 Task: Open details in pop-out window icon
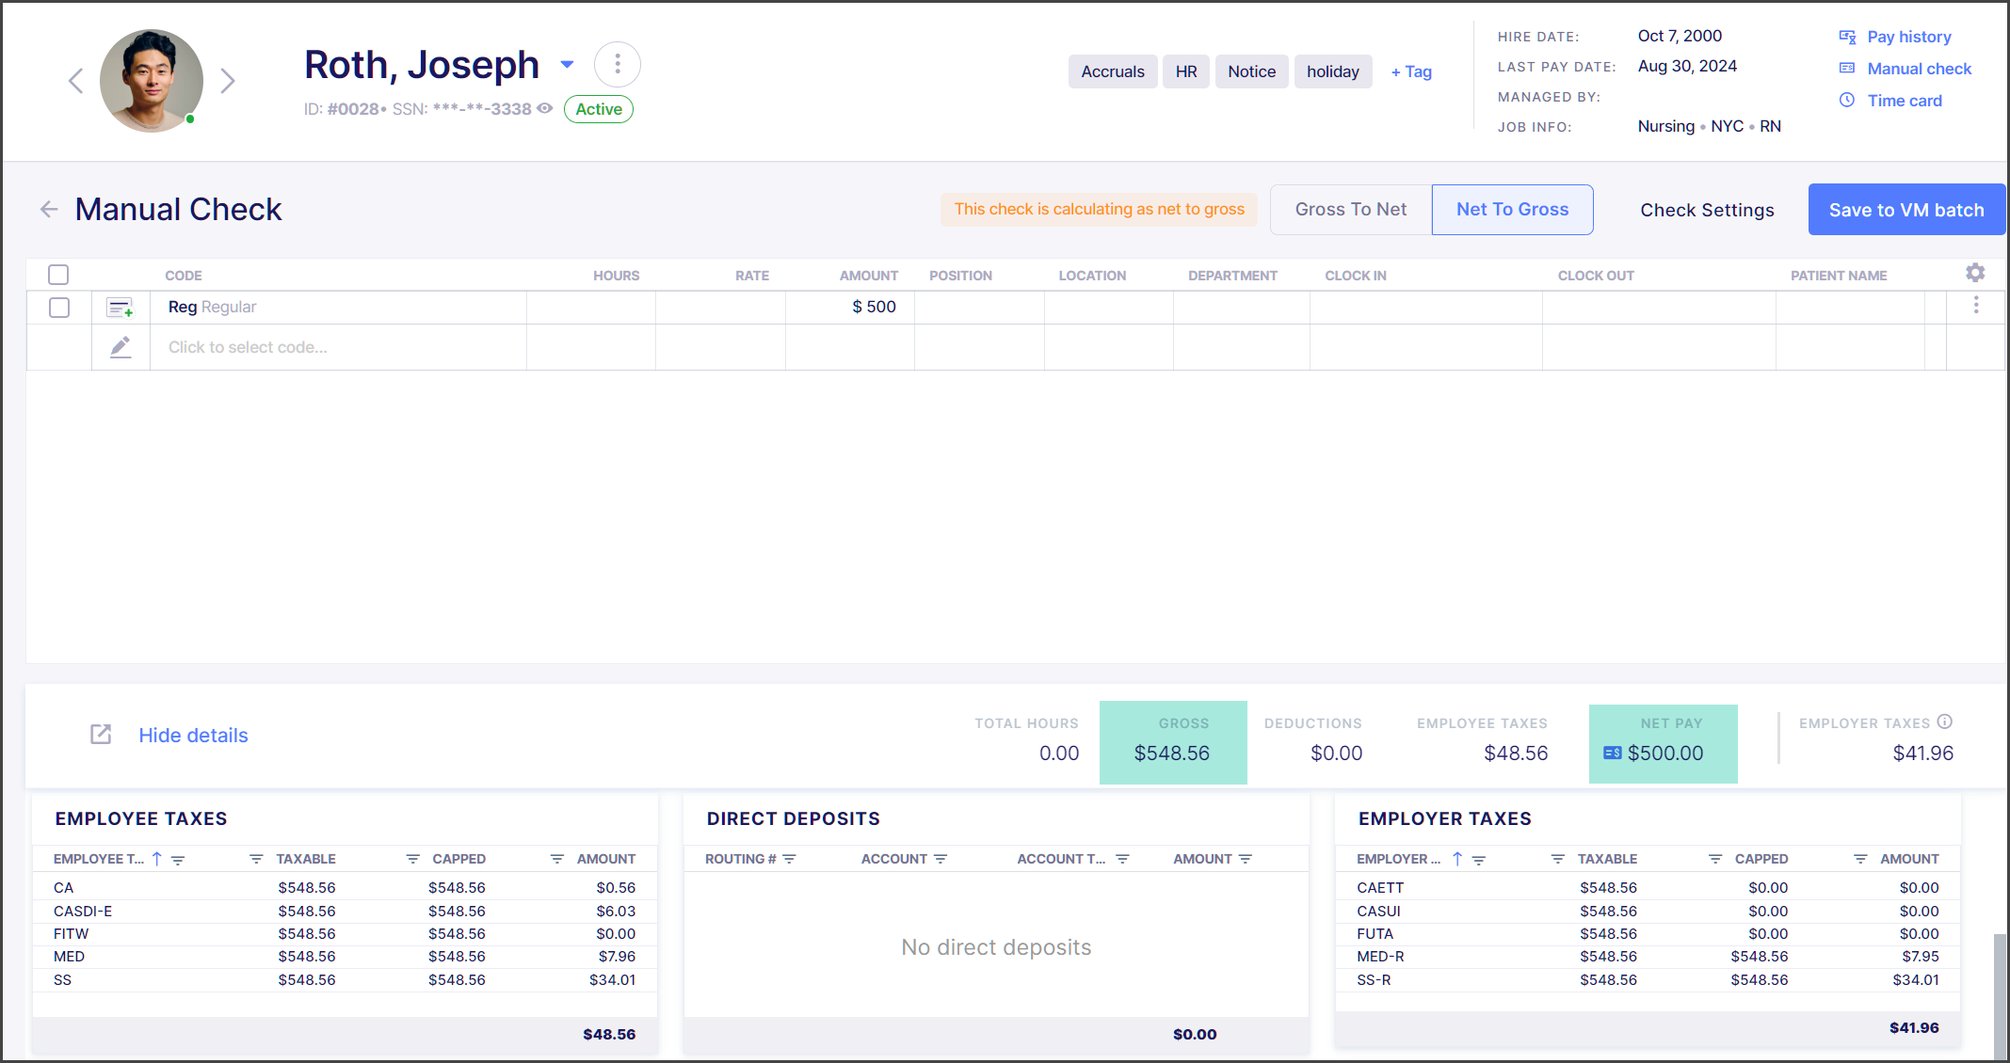(101, 735)
